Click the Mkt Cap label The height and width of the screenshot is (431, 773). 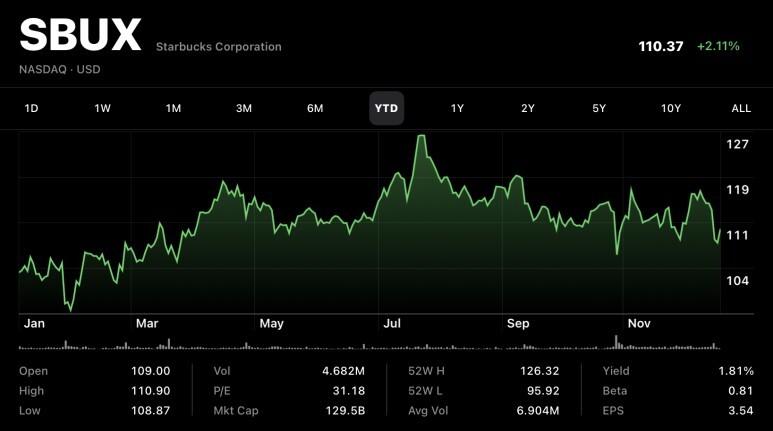tap(236, 411)
